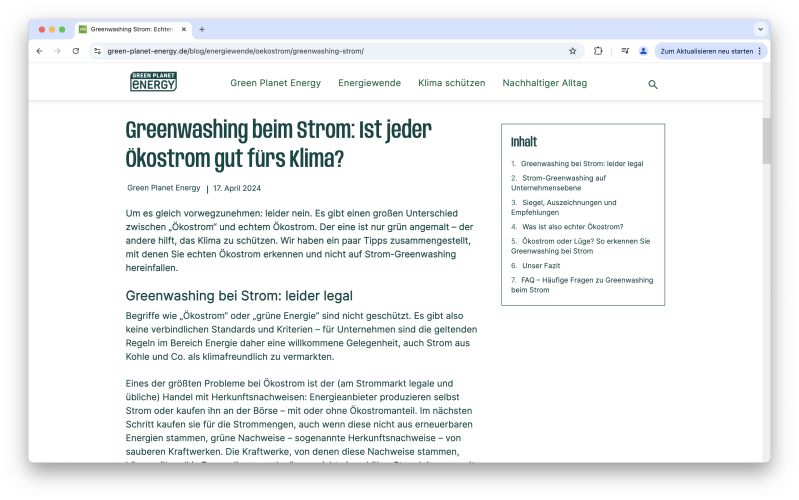This screenshot has height=500, width=799.
Task: Open the Chrome profile avatar
Action: click(x=644, y=51)
